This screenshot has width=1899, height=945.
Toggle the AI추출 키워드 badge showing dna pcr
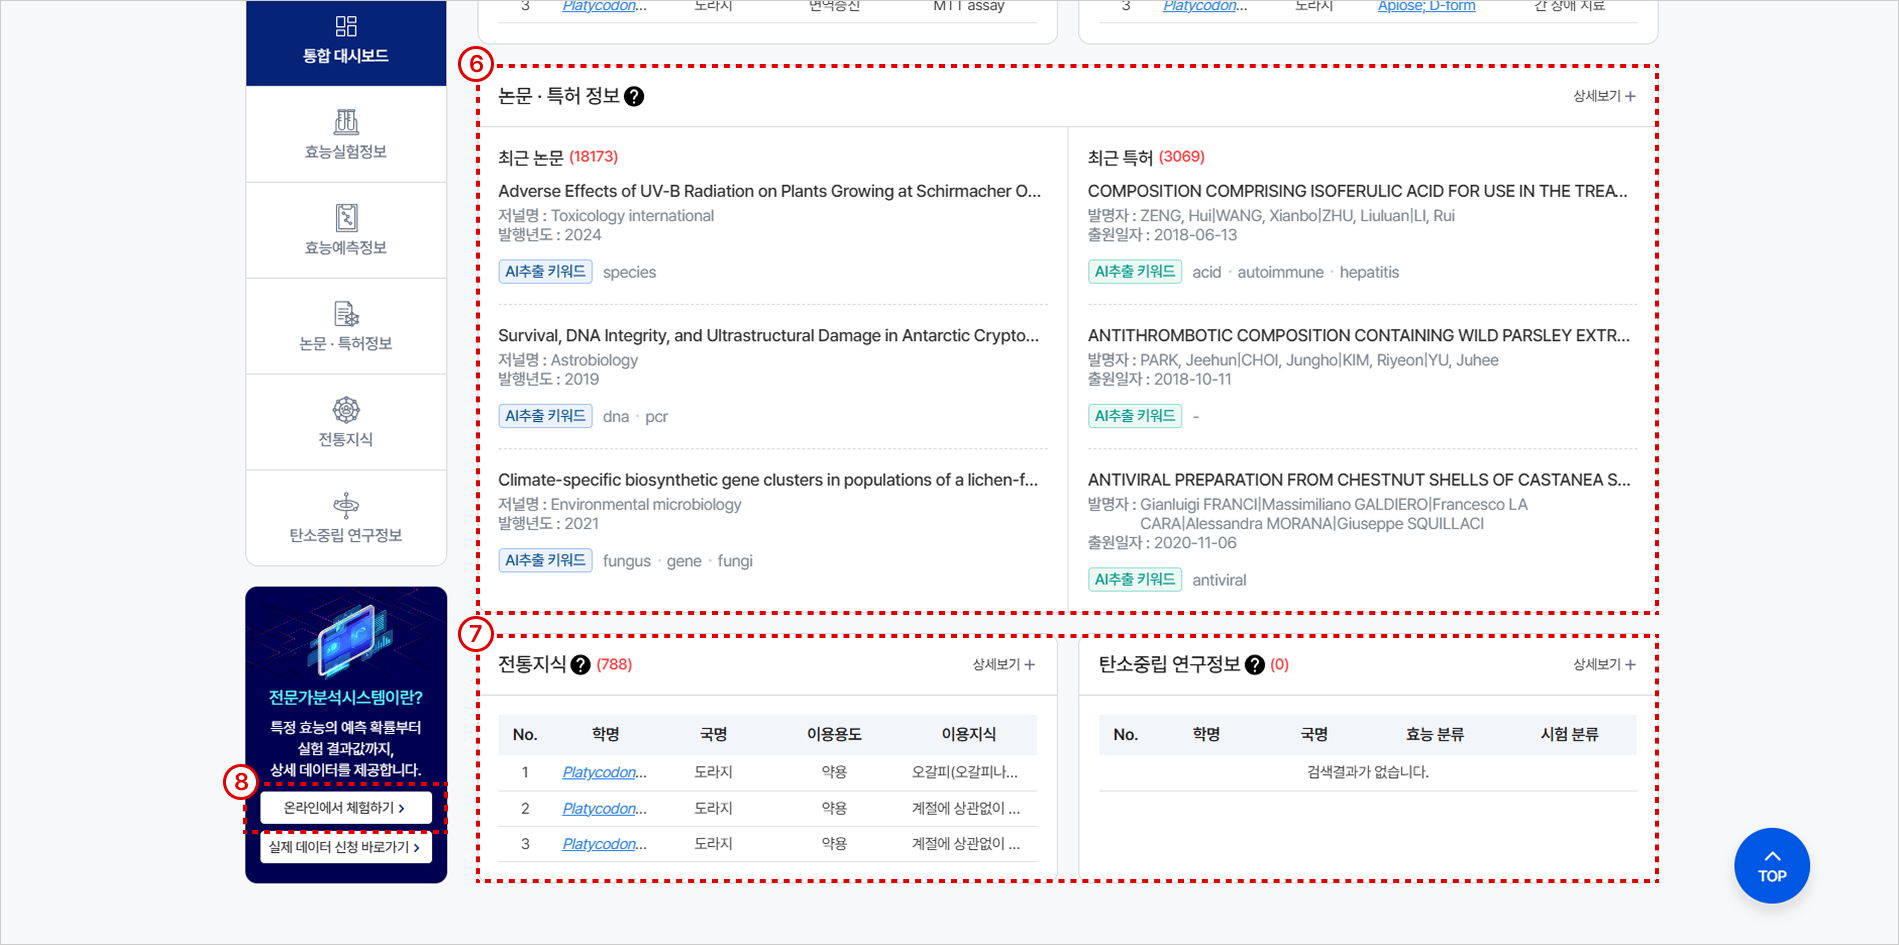(545, 415)
